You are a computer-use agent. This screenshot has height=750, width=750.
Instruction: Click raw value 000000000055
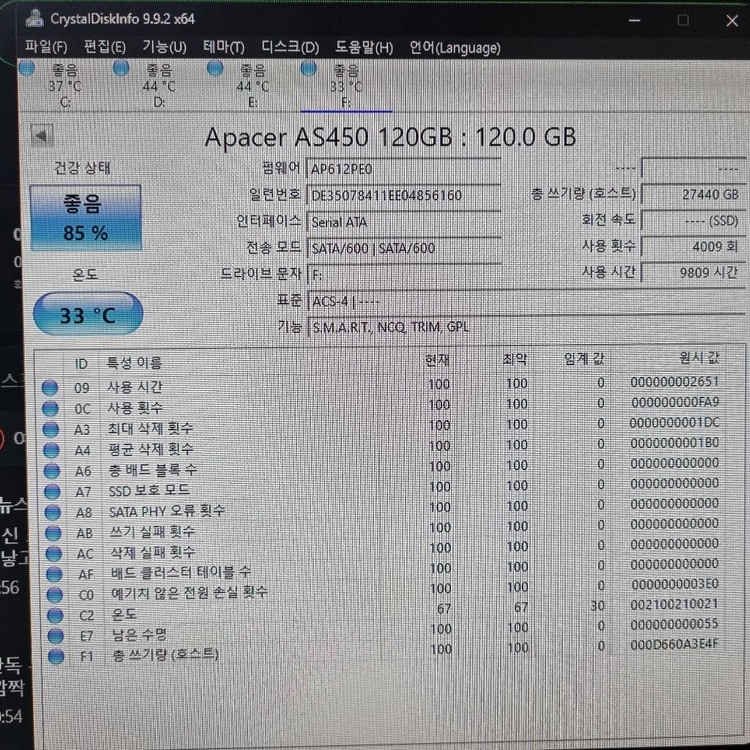tap(674, 625)
